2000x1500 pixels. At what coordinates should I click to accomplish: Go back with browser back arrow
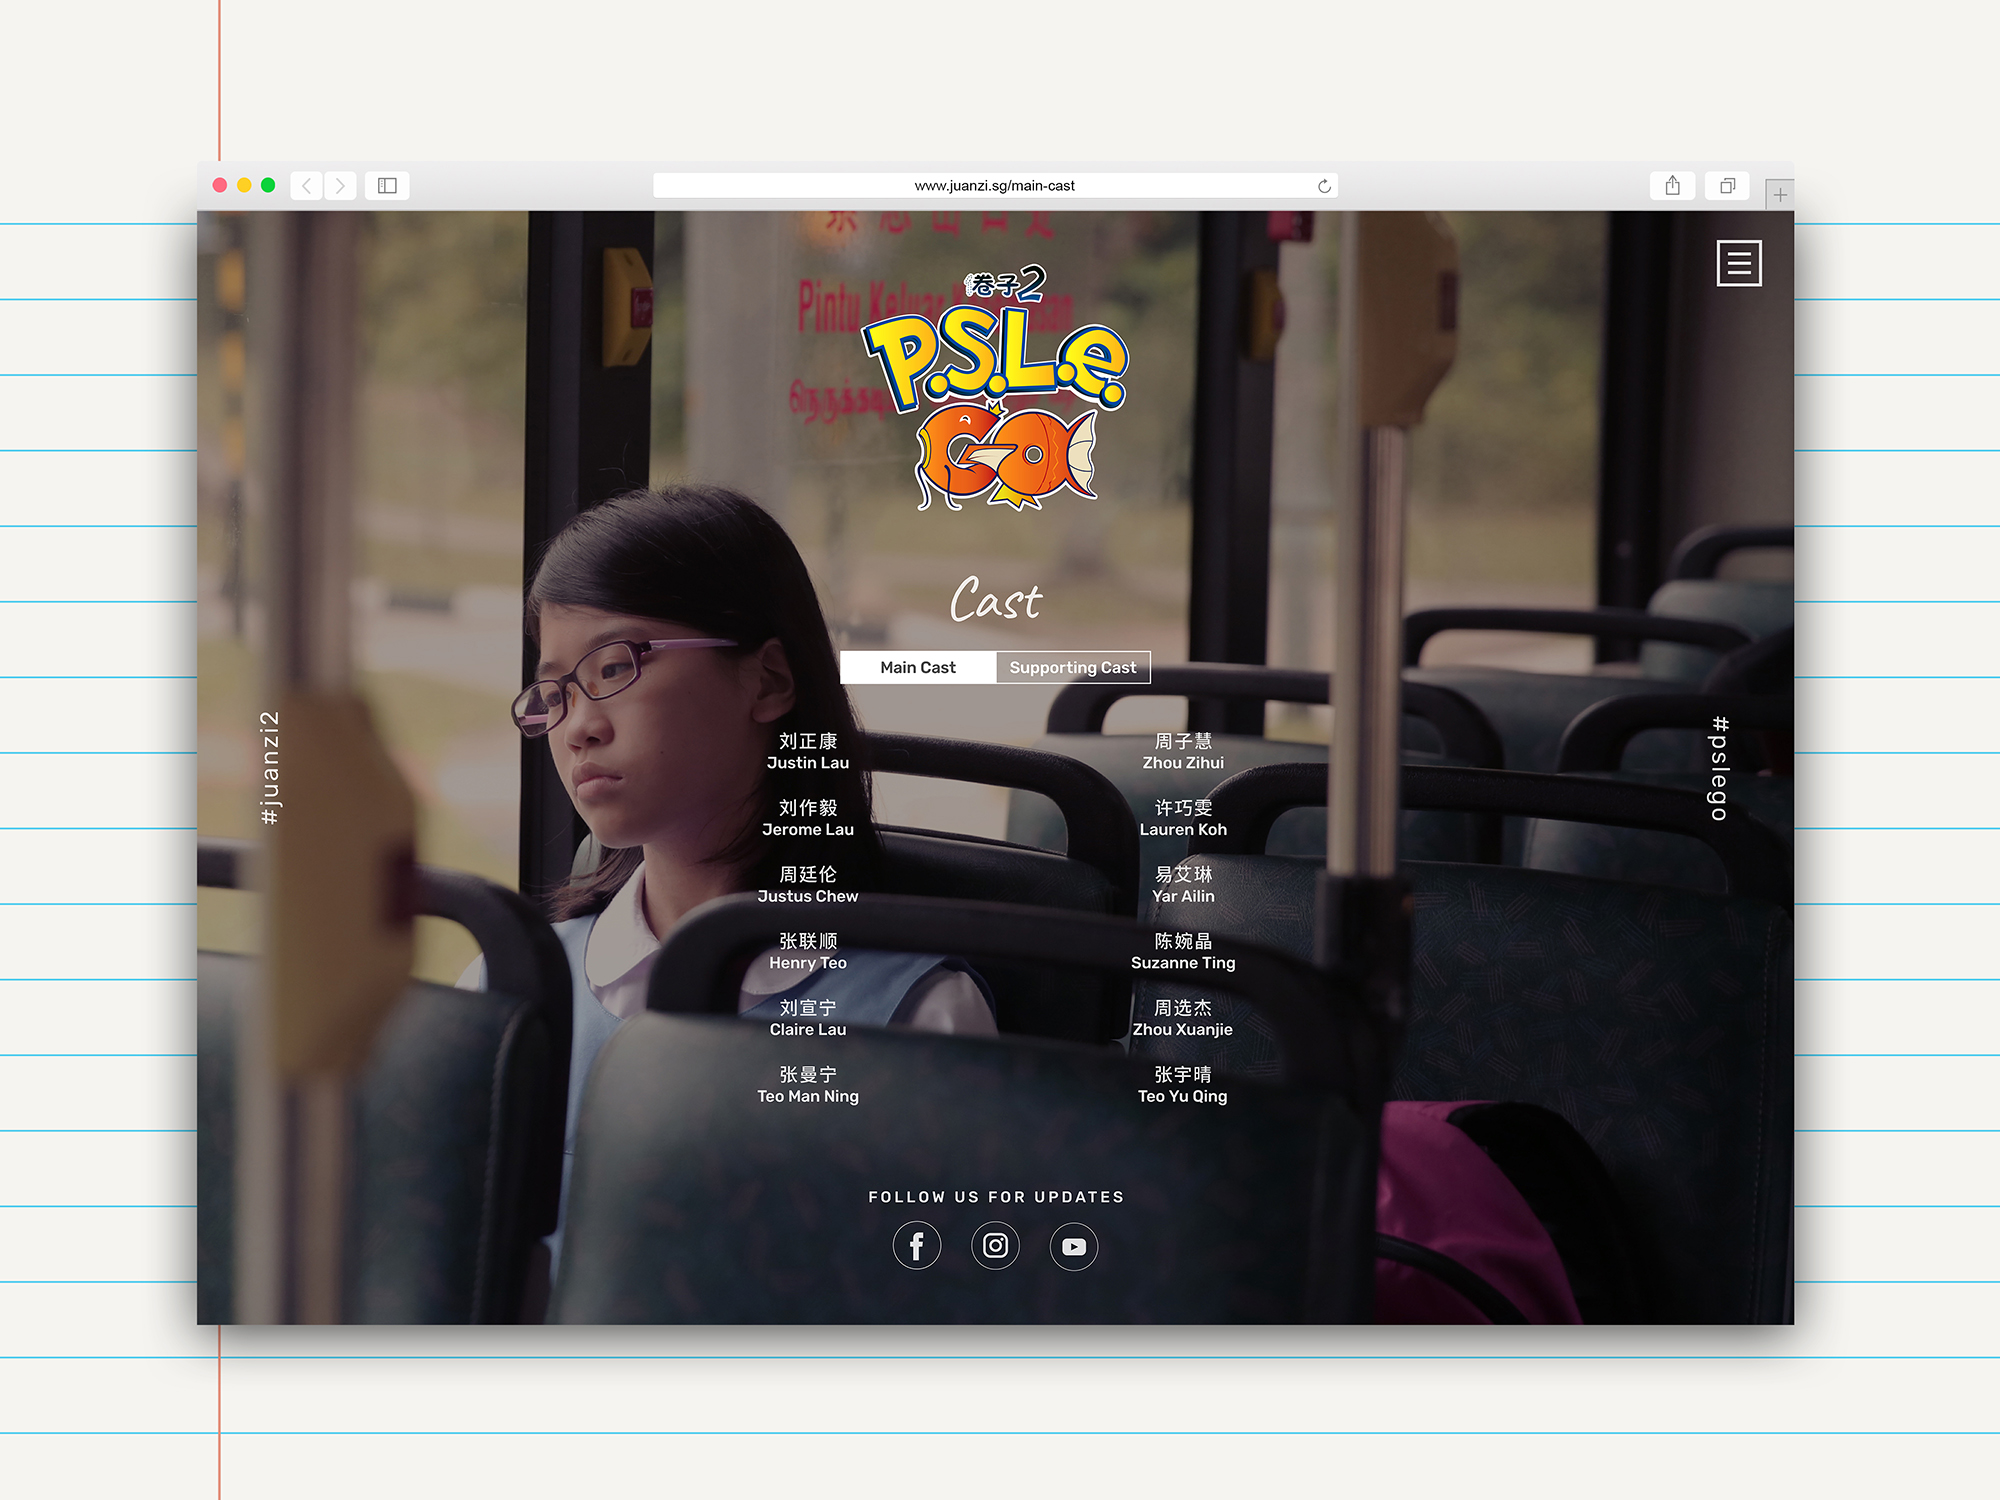[x=307, y=186]
